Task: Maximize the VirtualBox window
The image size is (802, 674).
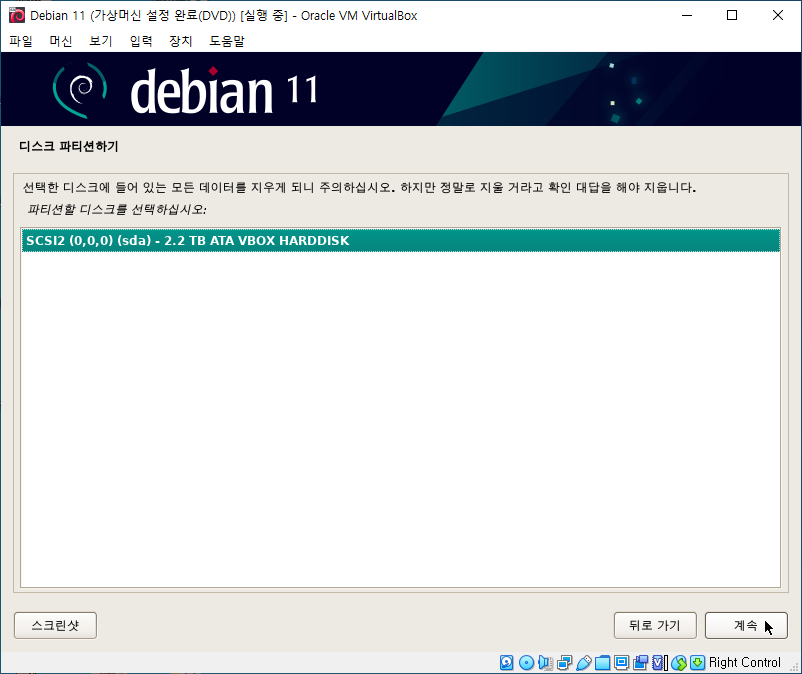Action: (x=732, y=15)
